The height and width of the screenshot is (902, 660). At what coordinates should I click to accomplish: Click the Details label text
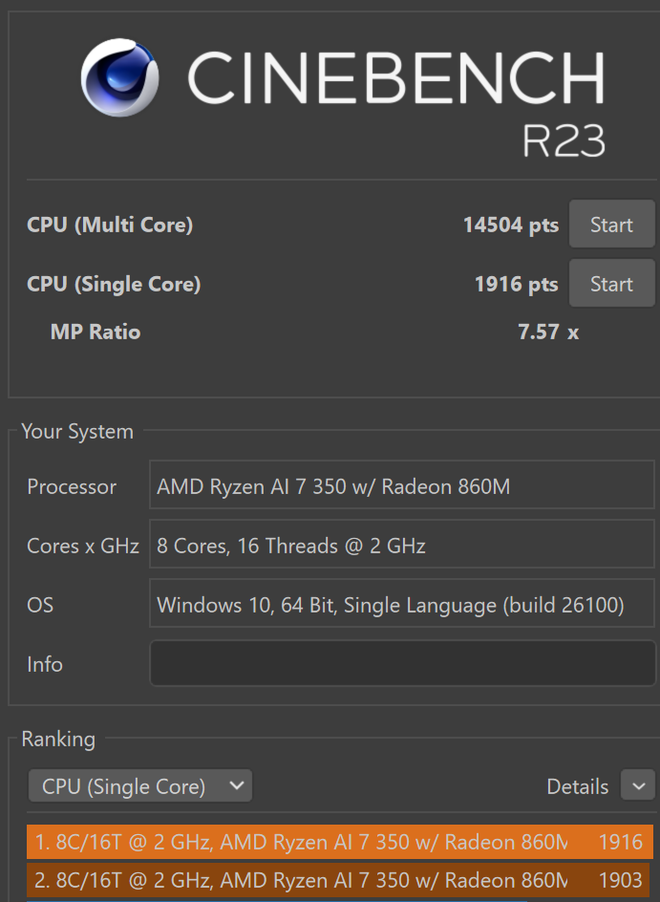pos(577,787)
